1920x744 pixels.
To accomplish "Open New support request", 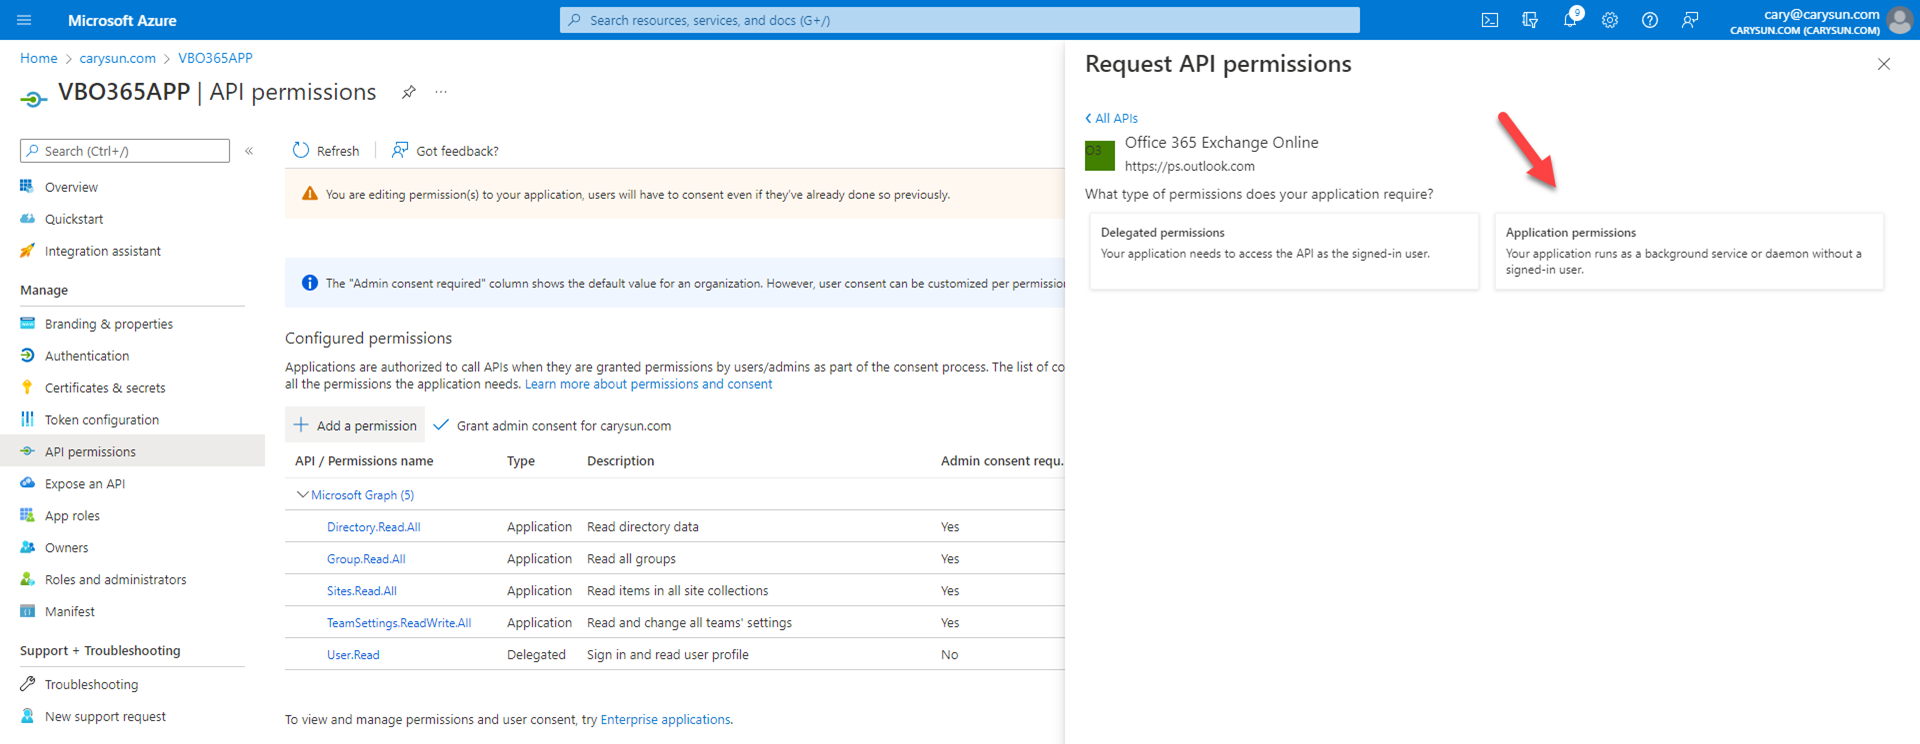I will (x=105, y=716).
